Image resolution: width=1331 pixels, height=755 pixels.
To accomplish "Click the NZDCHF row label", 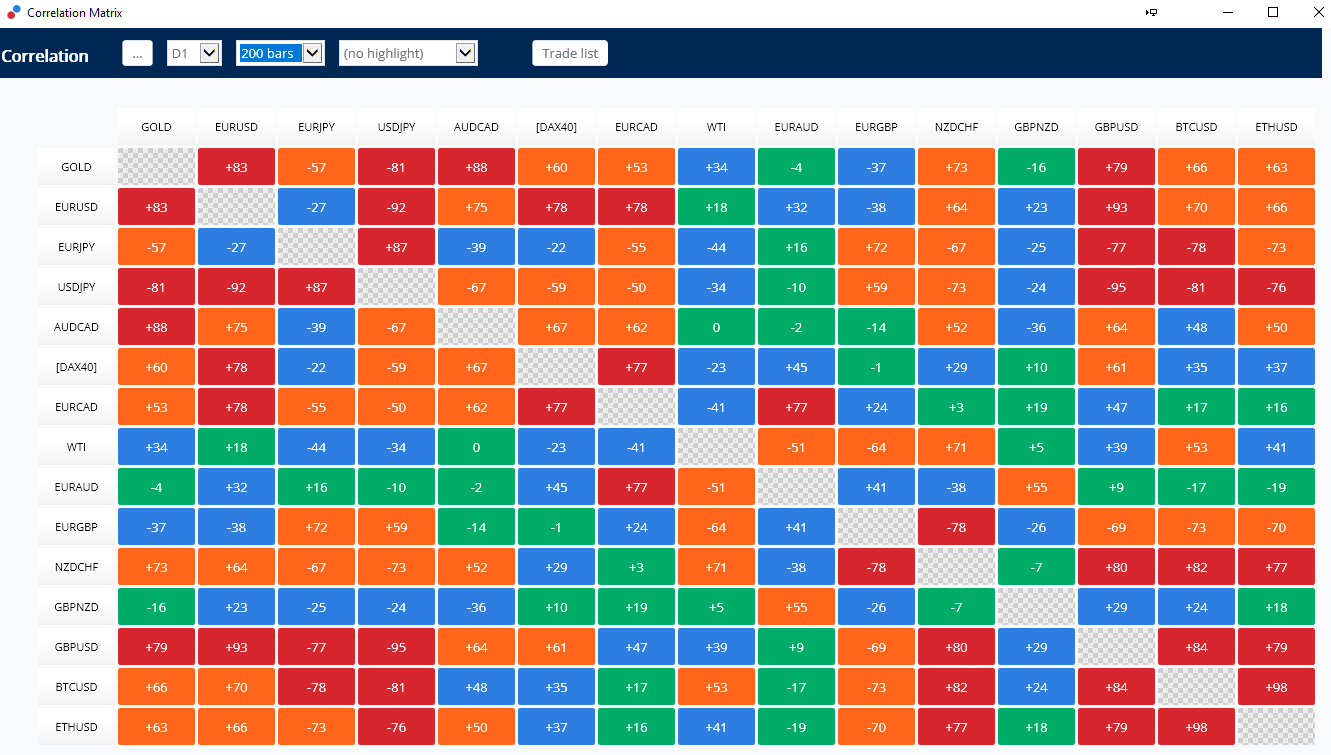I will tap(77, 567).
